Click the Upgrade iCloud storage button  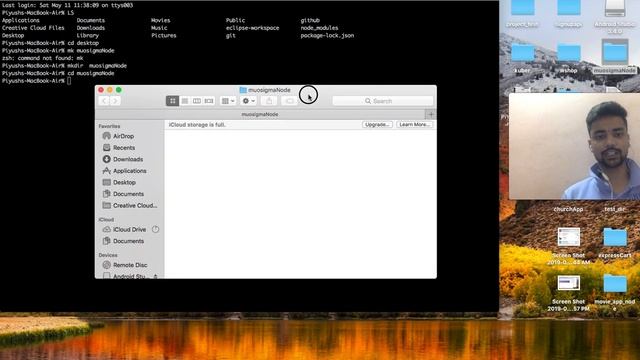[x=377, y=124]
